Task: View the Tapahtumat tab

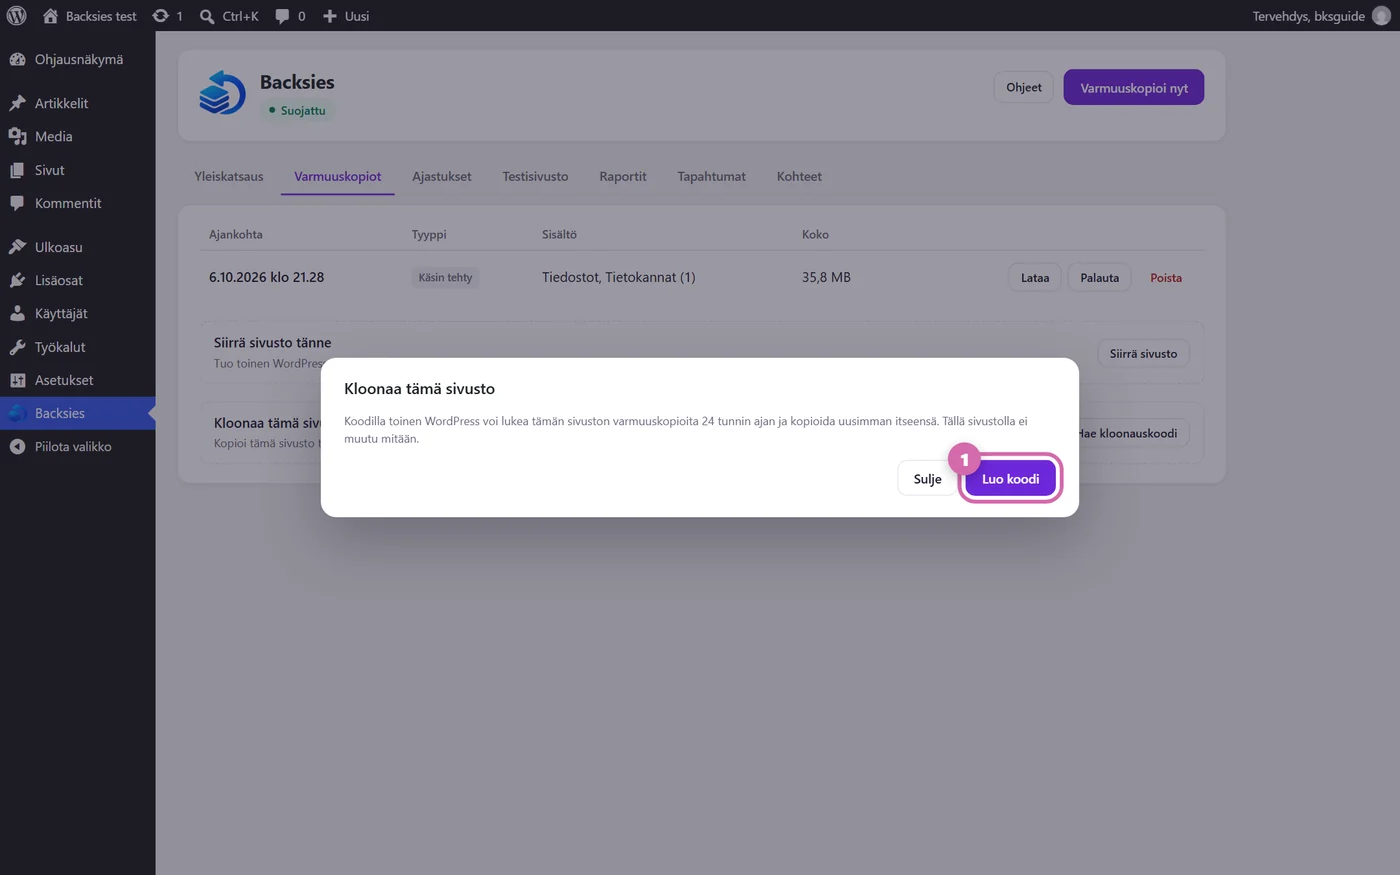Action: coord(712,177)
